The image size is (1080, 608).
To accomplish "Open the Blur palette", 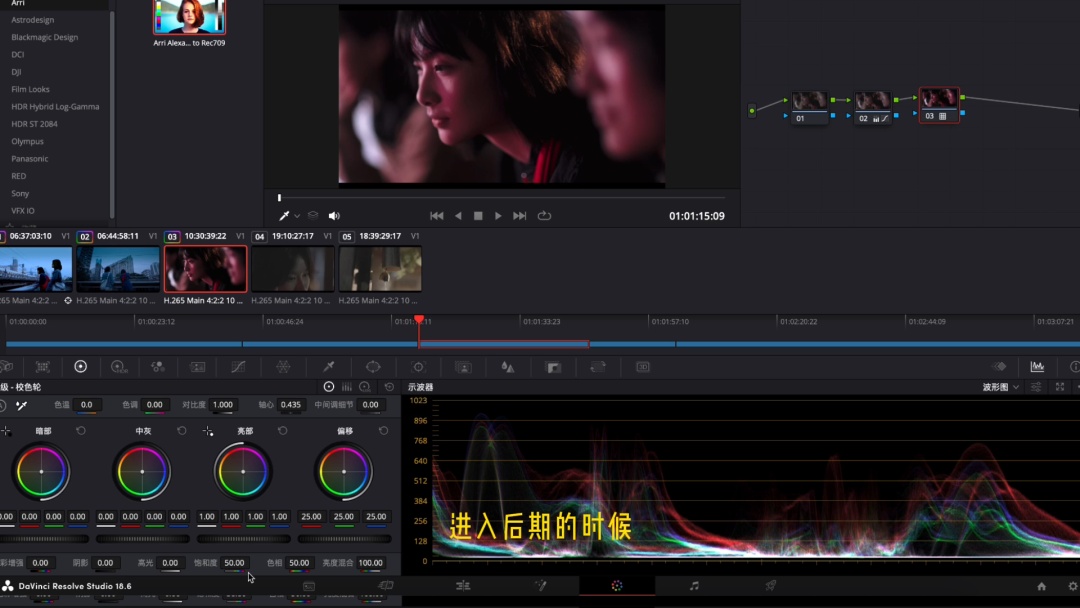I will [x=508, y=367].
